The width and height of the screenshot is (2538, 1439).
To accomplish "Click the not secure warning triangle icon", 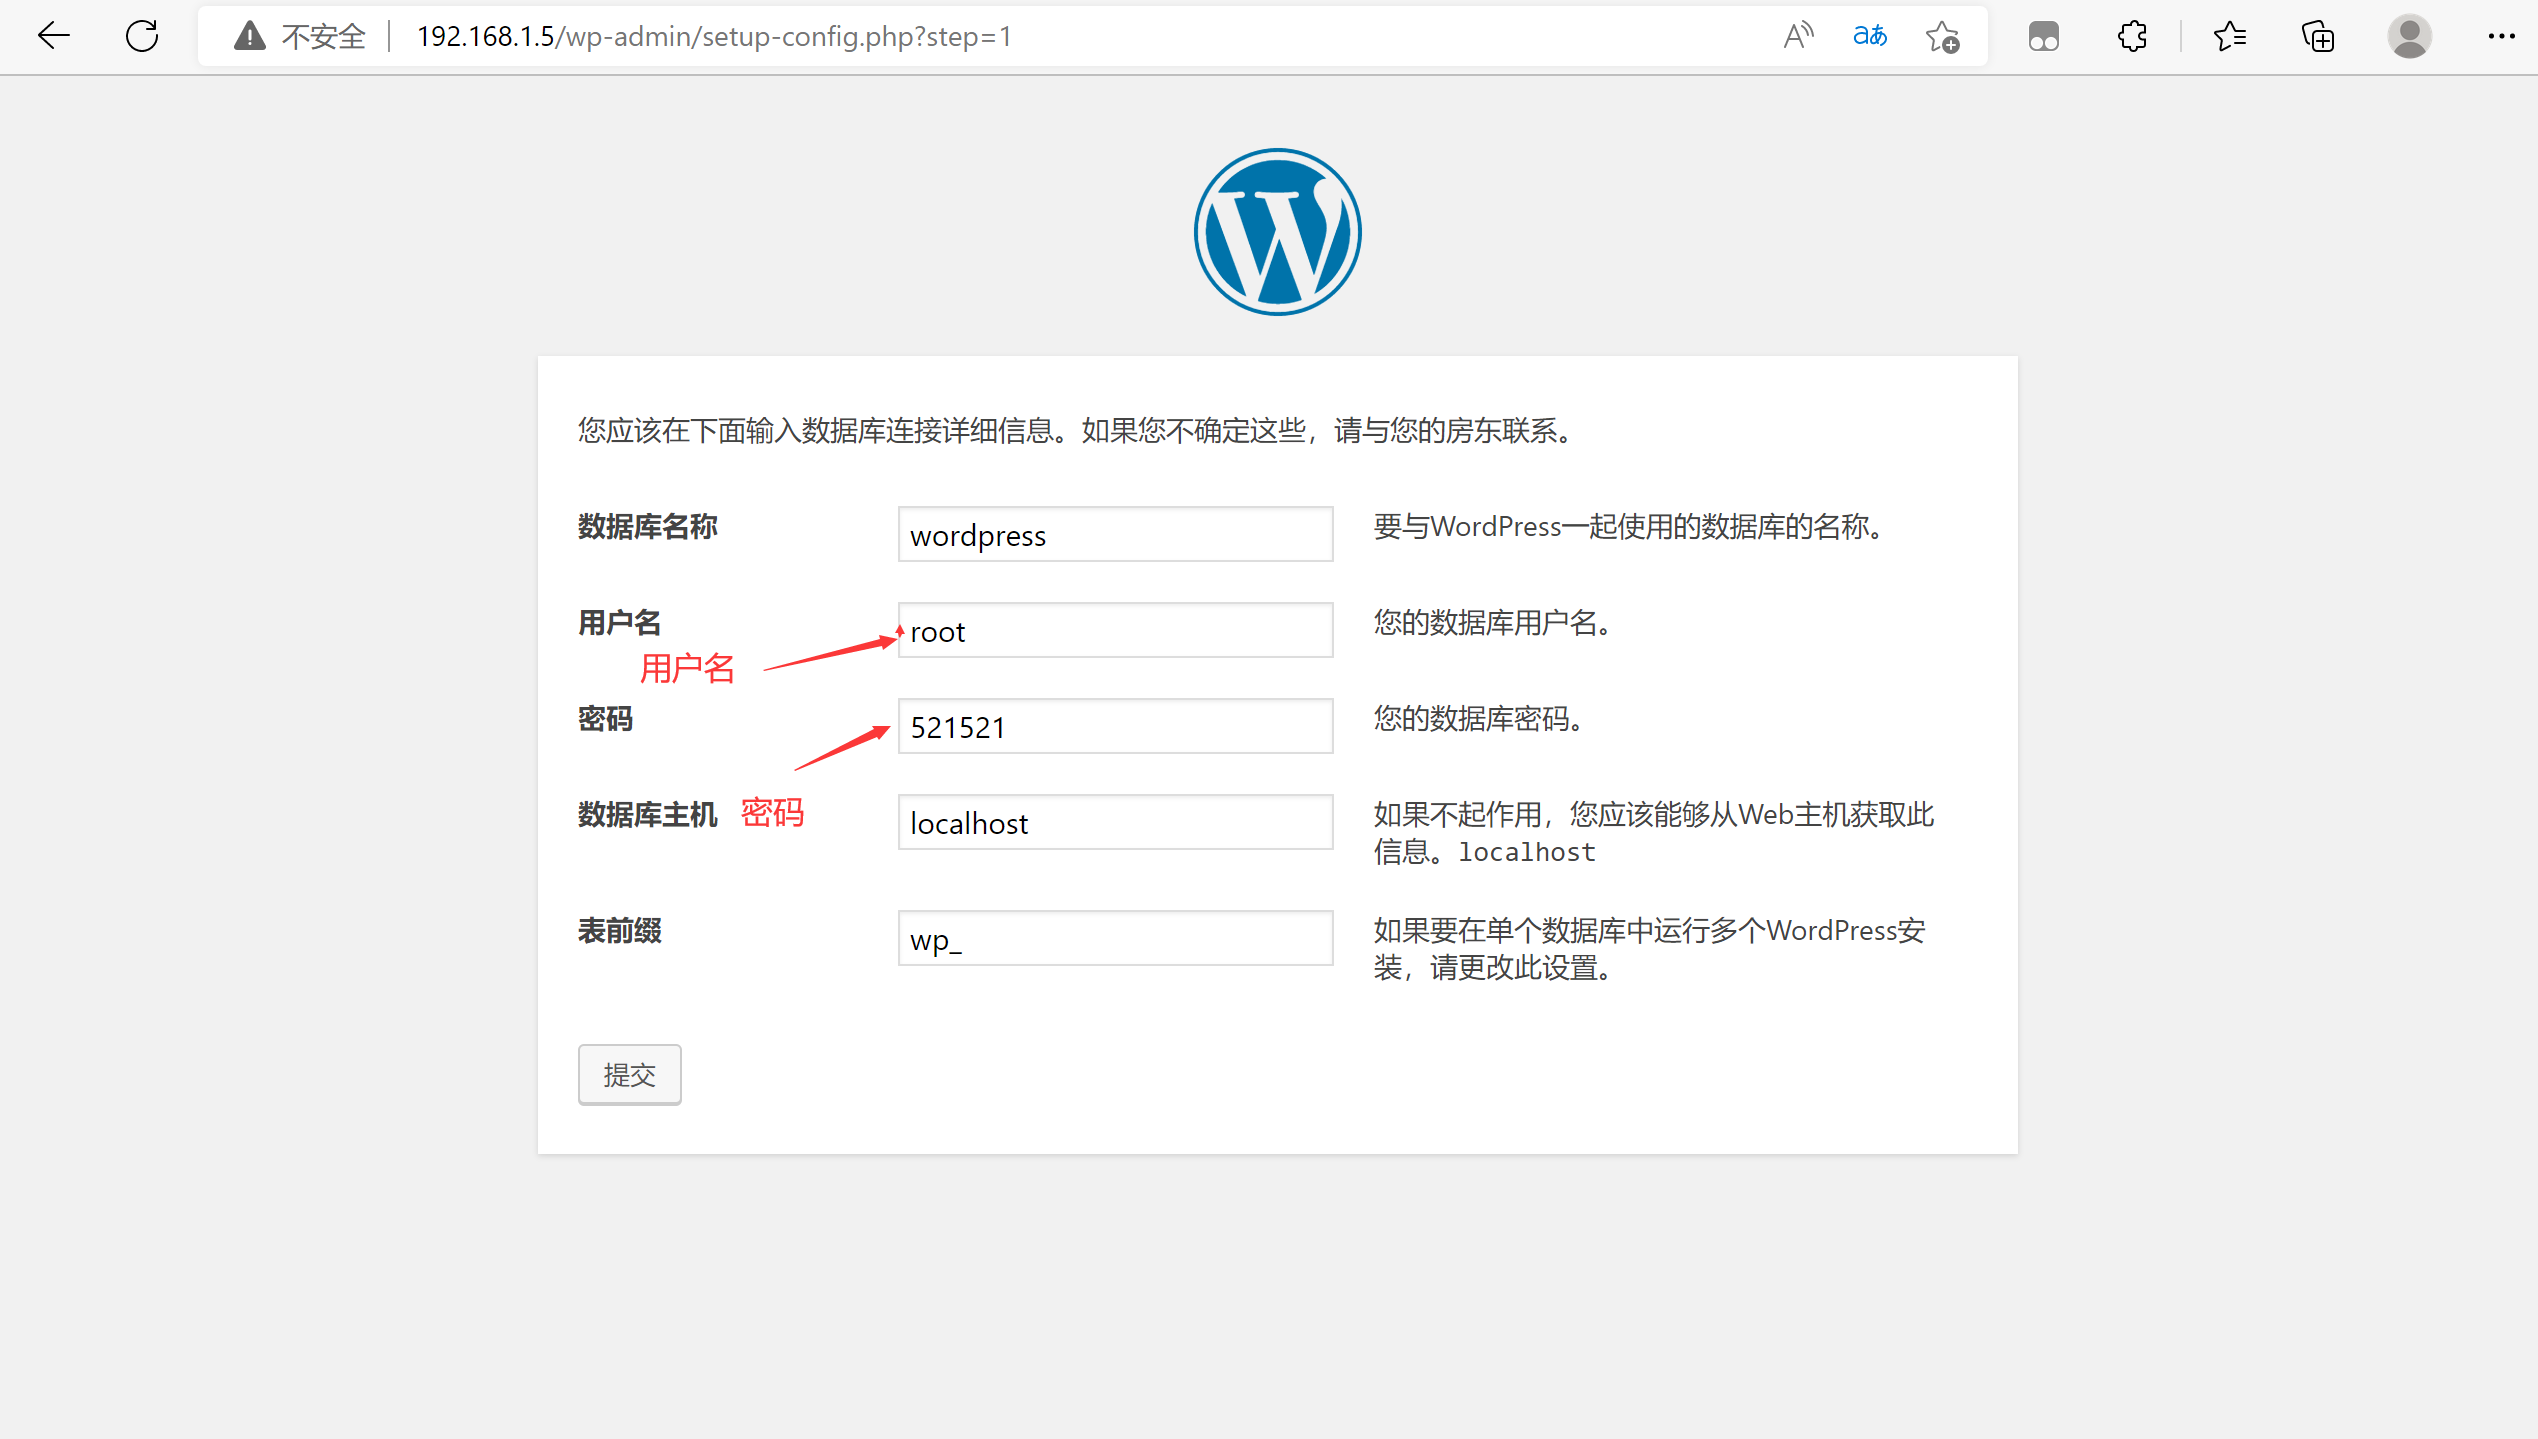I will coord(249,36).
